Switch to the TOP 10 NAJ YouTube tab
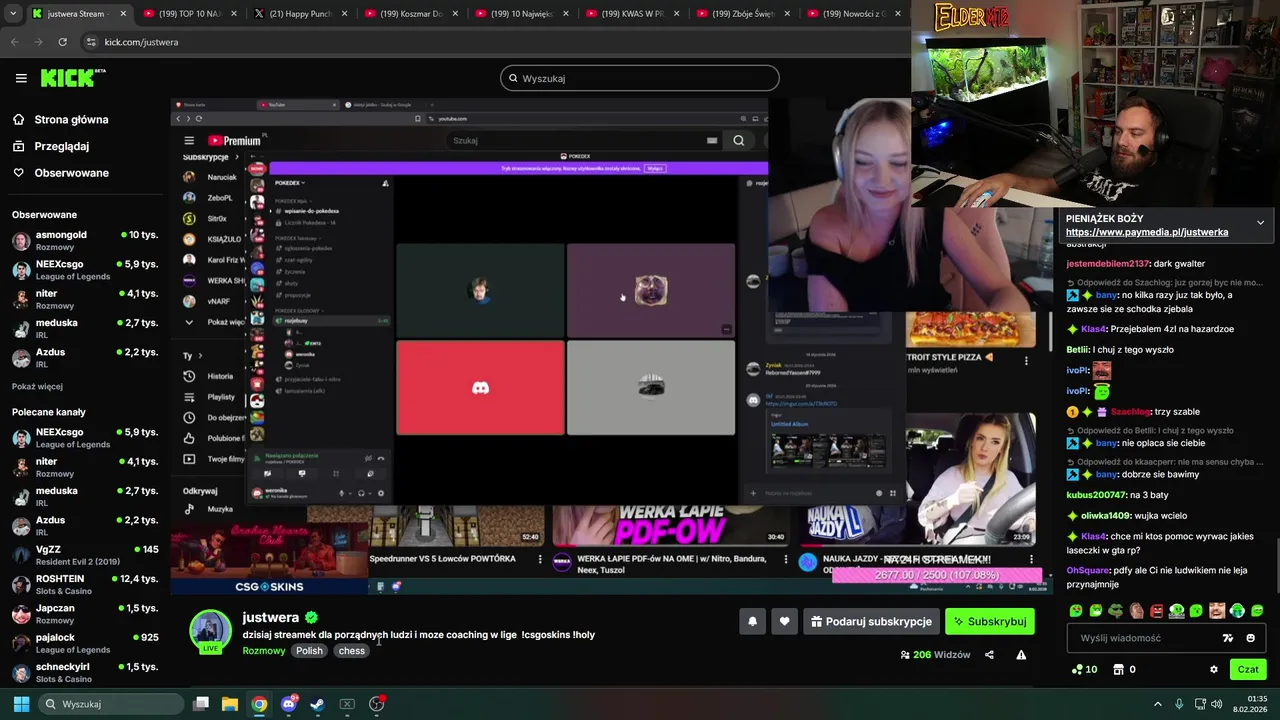This screenshot has width=1280, height=720. pyautogui.click(x=188, y=14)
